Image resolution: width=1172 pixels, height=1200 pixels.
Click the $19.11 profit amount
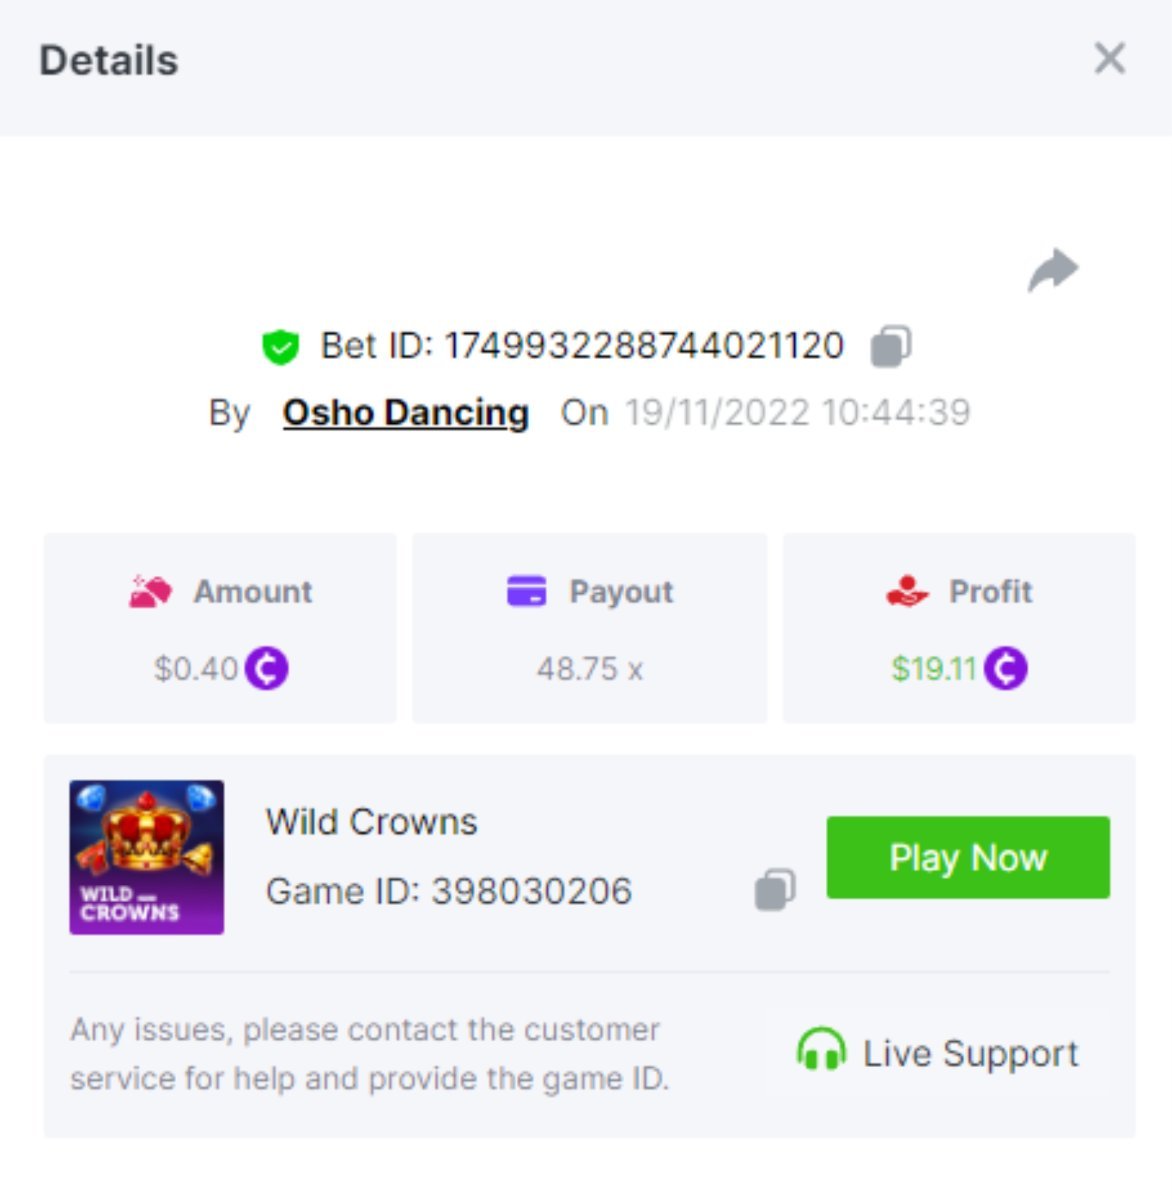pos(933,668)
